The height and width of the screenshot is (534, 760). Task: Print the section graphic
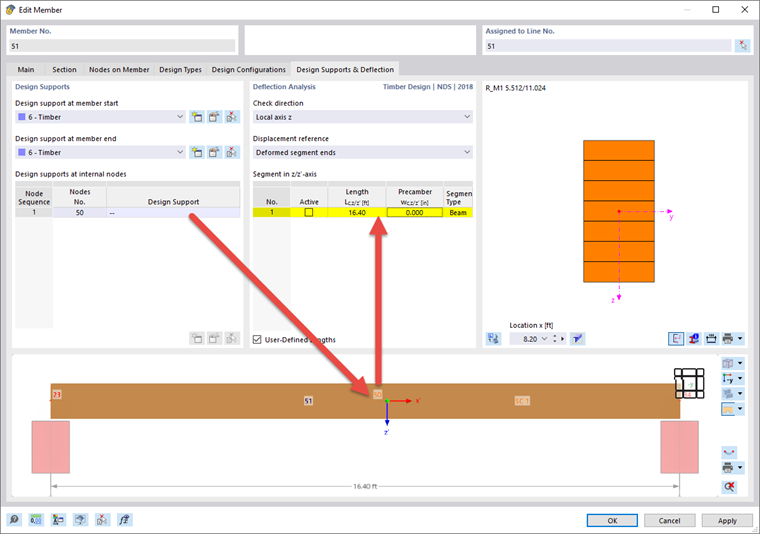[x=728, y=339]
